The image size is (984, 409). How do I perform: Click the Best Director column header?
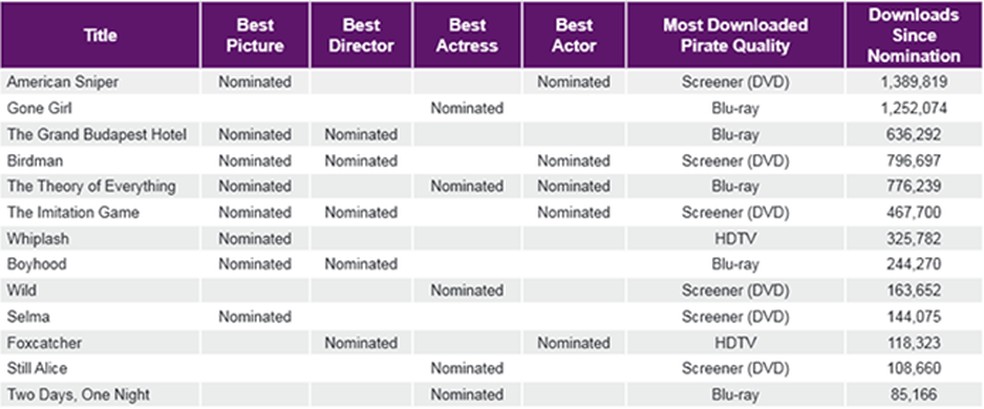pos(360,35)
